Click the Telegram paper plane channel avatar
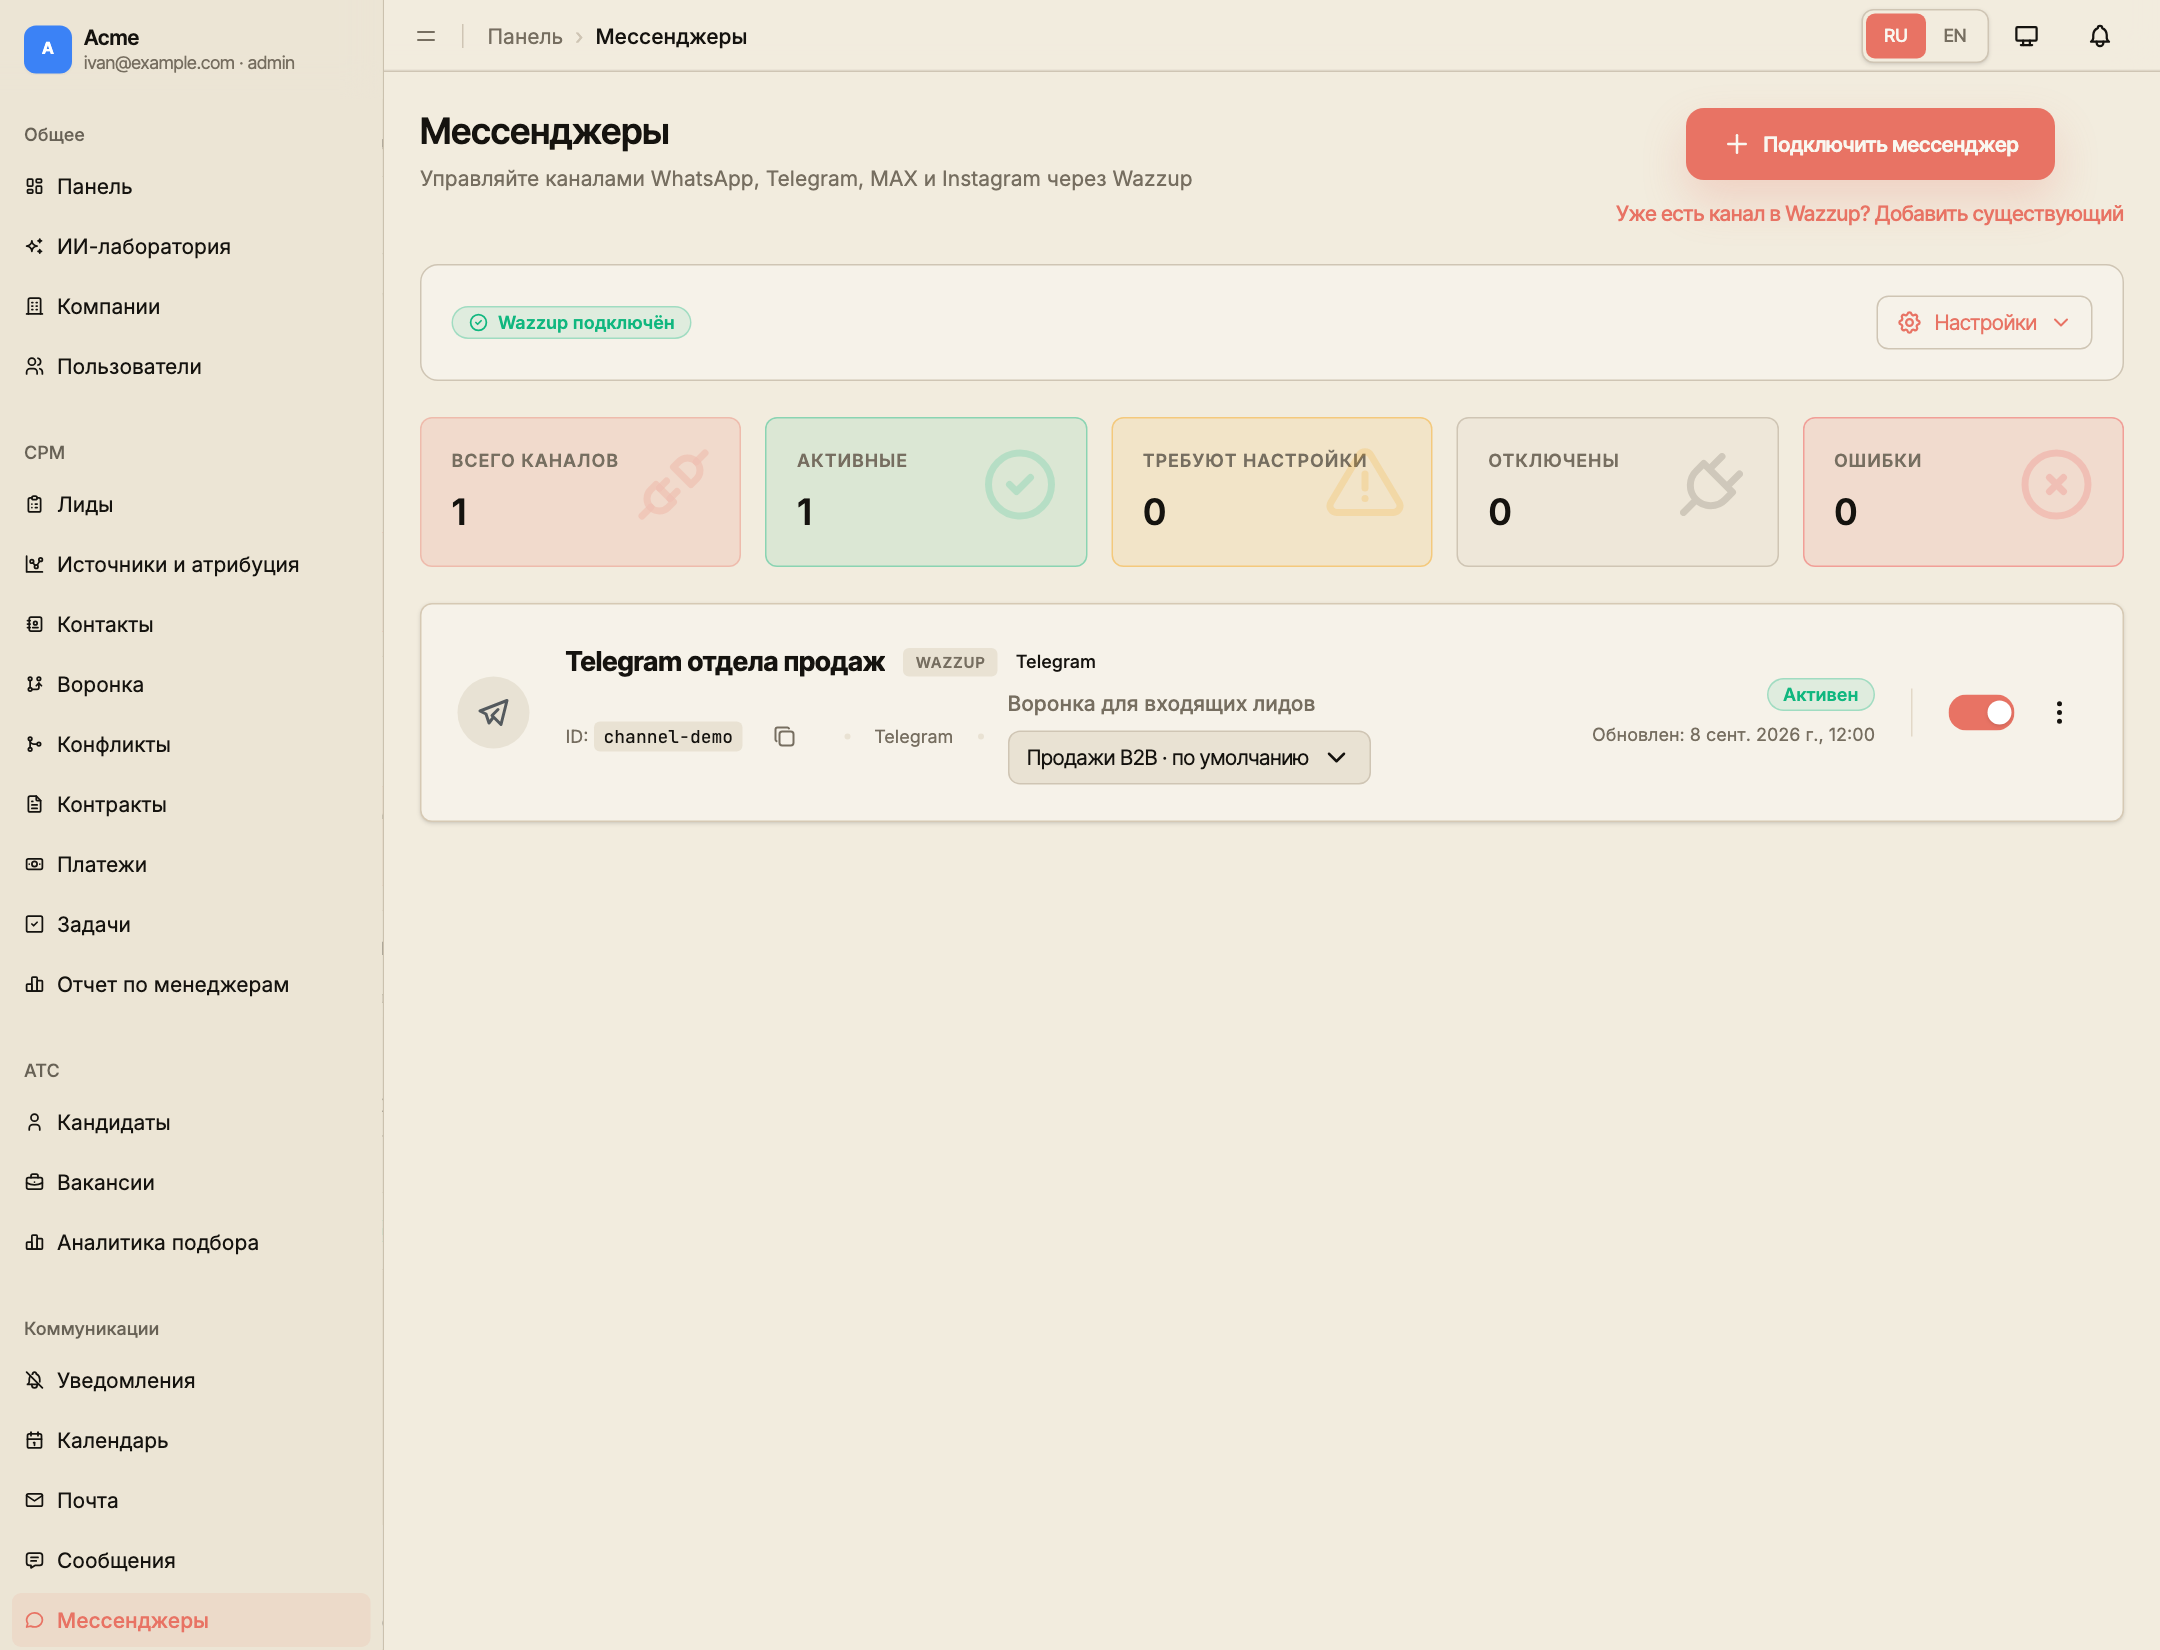 493,712
